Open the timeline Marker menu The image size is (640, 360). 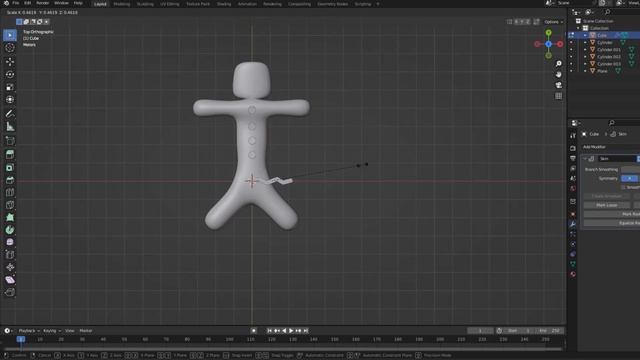[86, 331]
